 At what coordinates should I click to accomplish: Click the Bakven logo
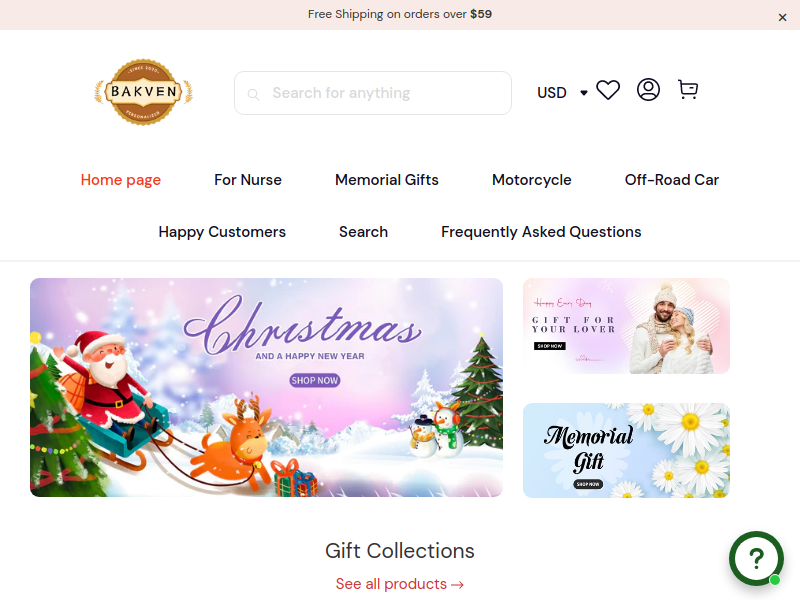[x=143, y=92]
